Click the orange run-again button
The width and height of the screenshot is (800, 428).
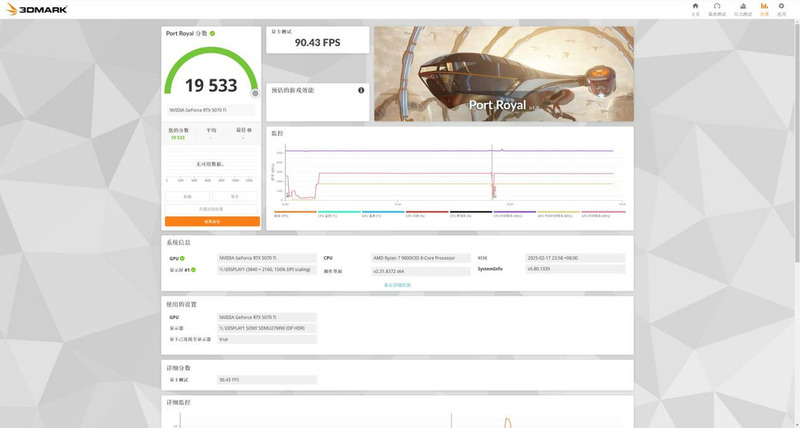tap(212, 221)
